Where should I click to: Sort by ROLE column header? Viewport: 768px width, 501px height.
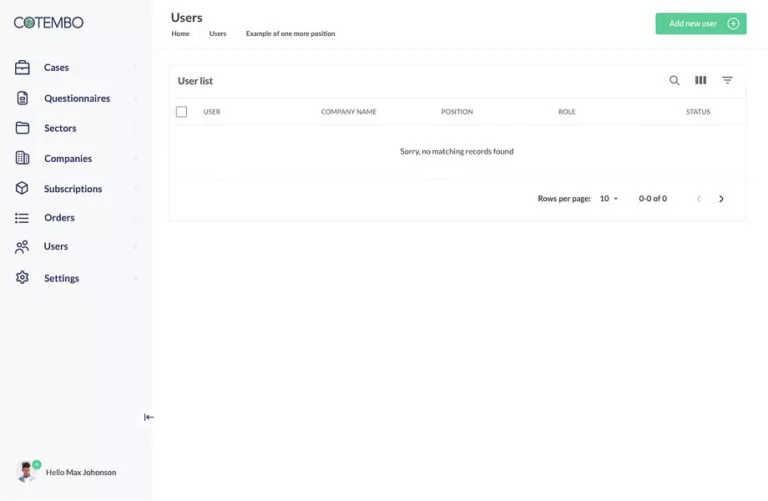[x=567, y=112]
